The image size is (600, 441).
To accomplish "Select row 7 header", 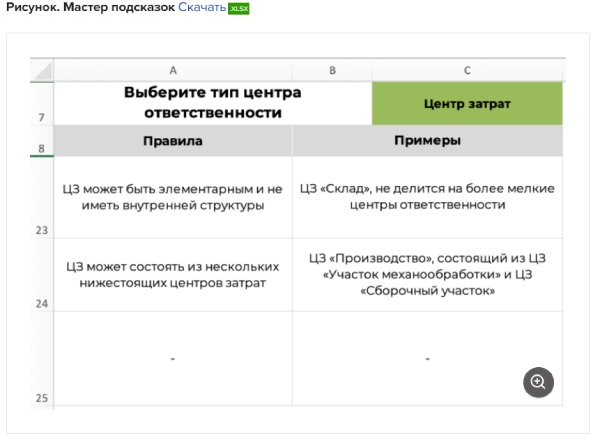I will (41, 117).
